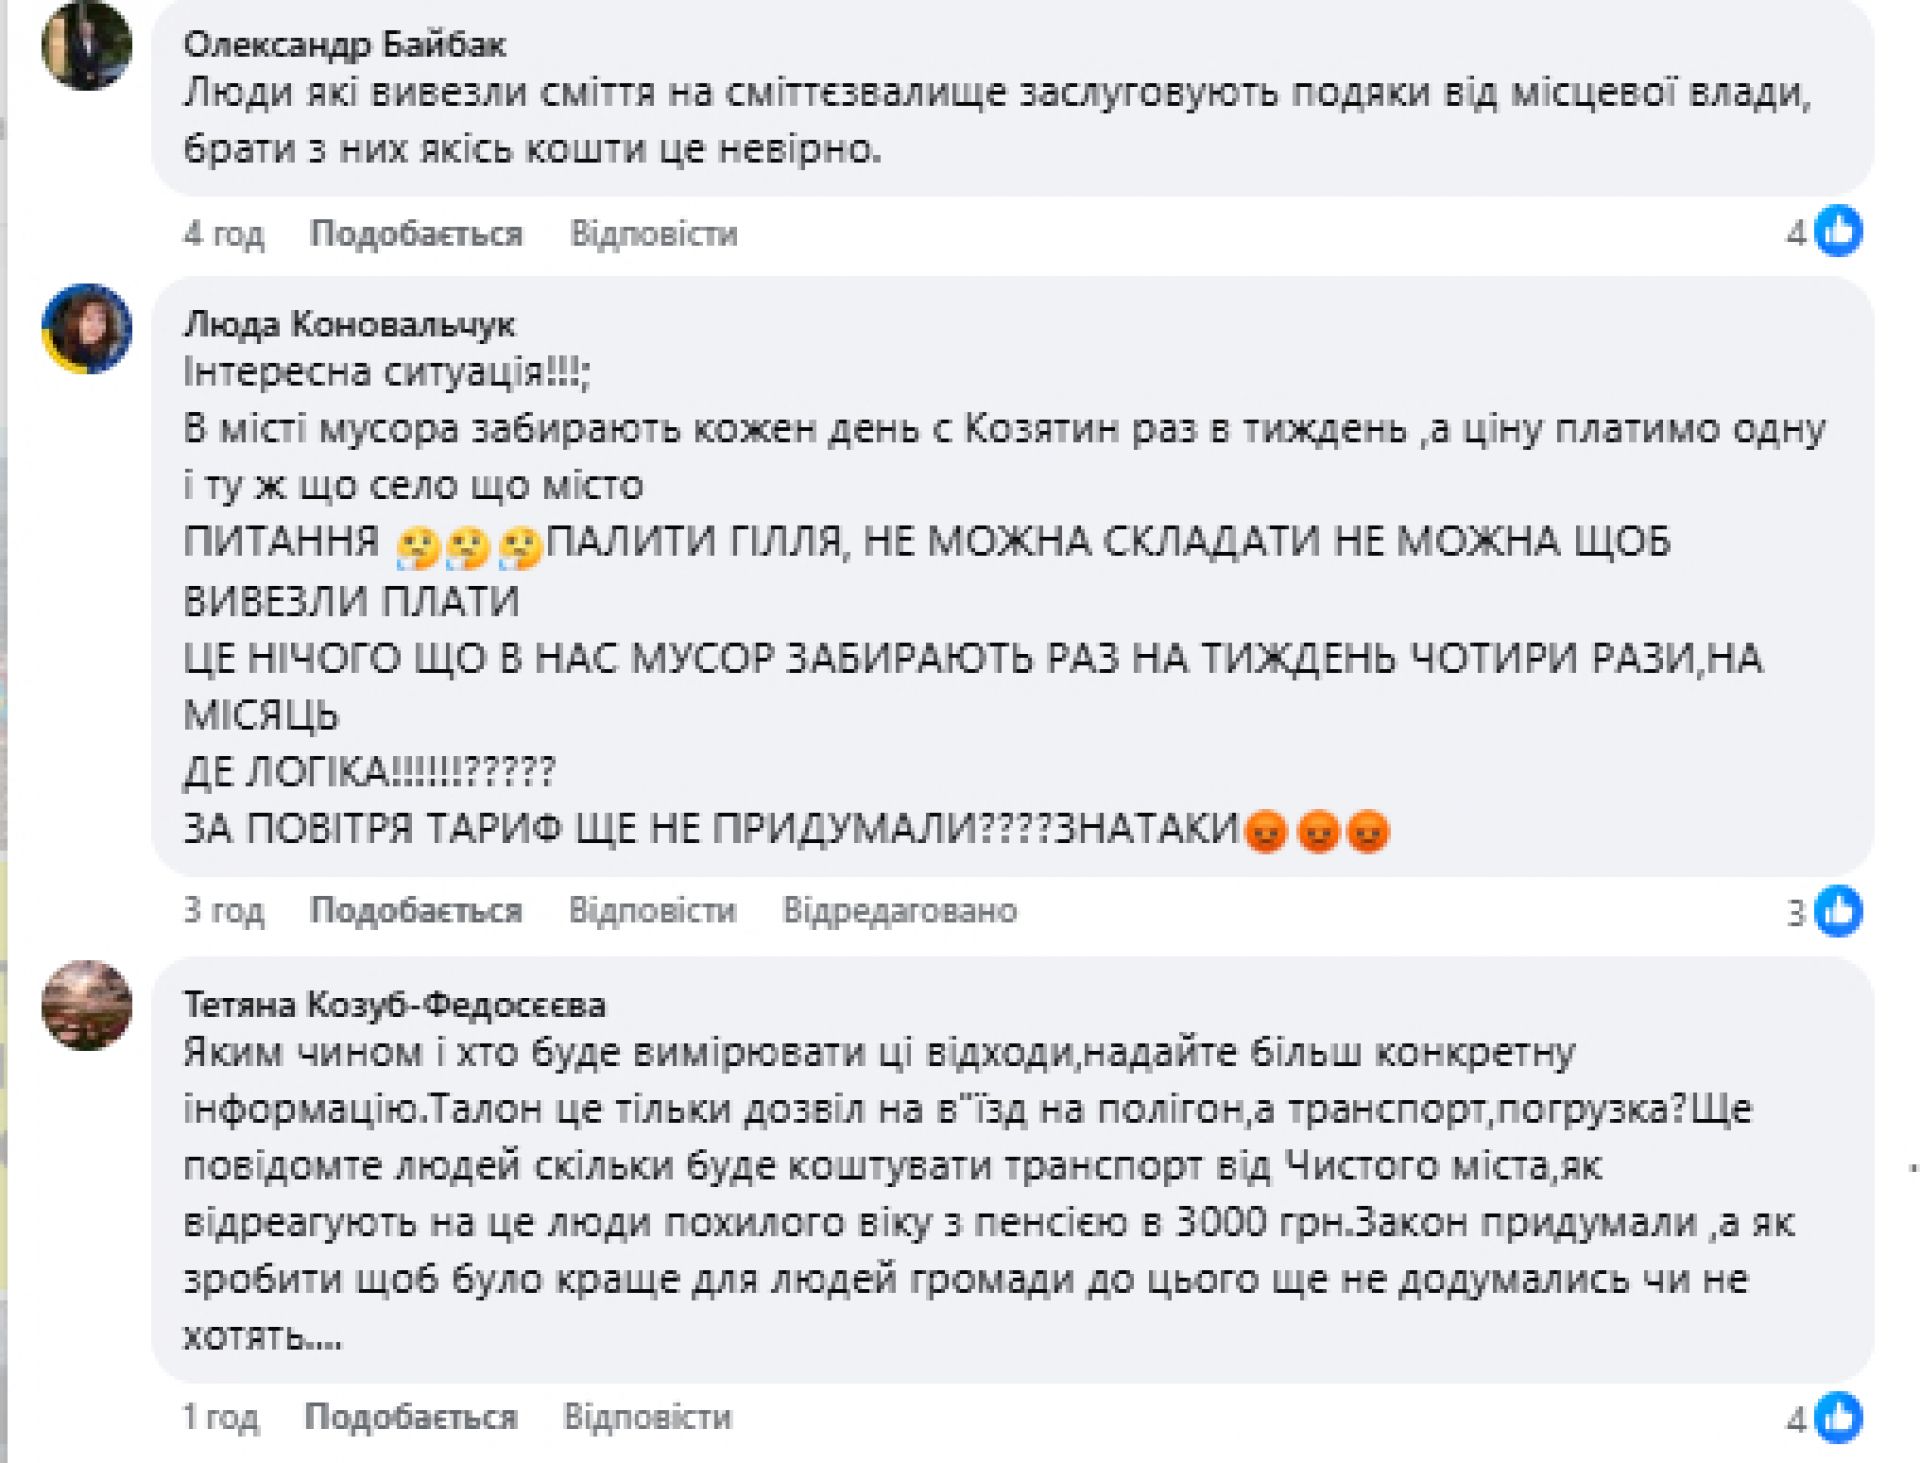Open Тетяна Козуб-Федосєєва's profile name link

(x=394, y=1004)
